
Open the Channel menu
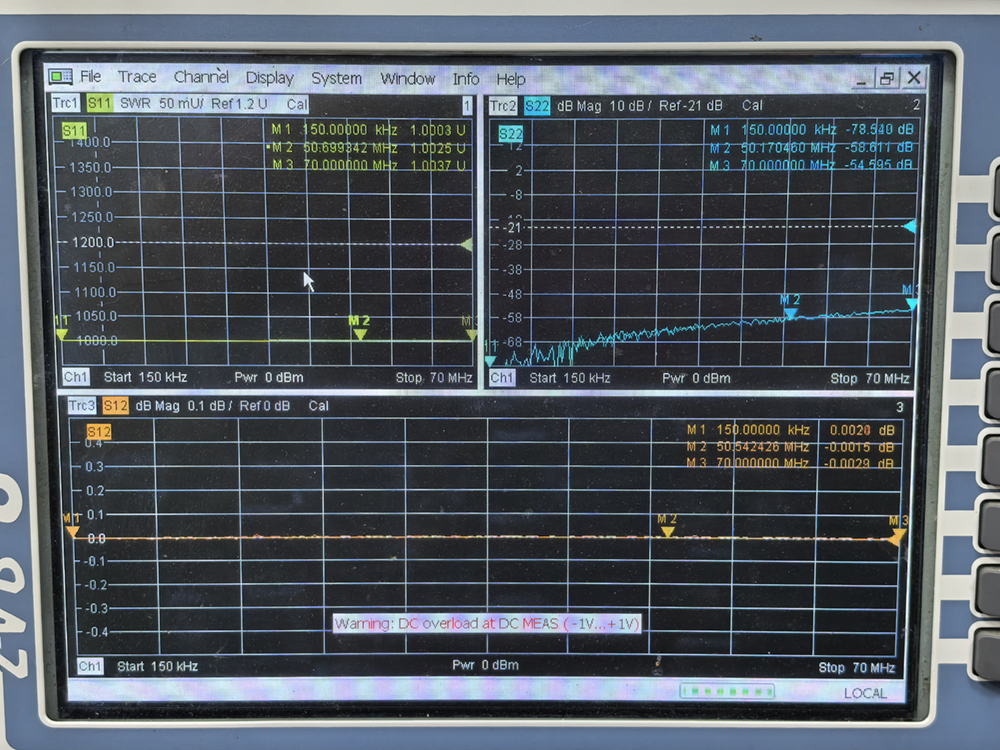click(201, 77)
